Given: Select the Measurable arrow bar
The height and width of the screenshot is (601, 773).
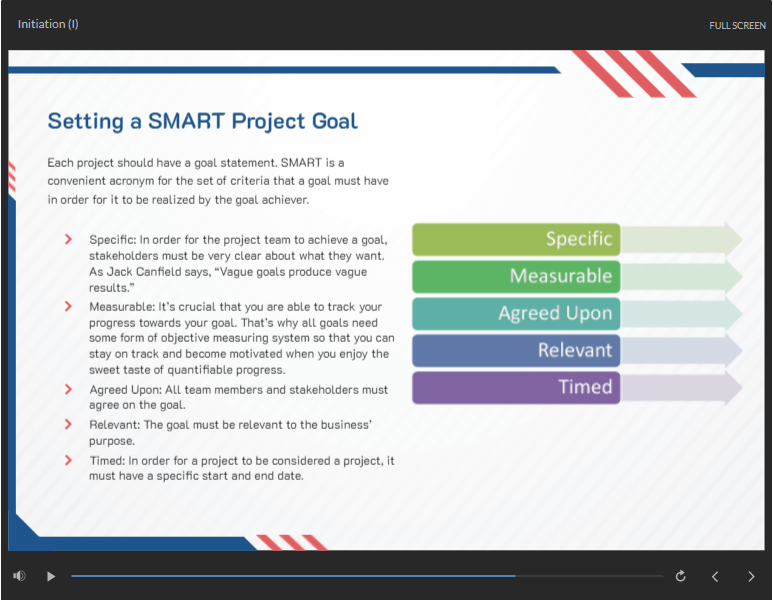Looking at the screenshot, I should tap(577, 277).
